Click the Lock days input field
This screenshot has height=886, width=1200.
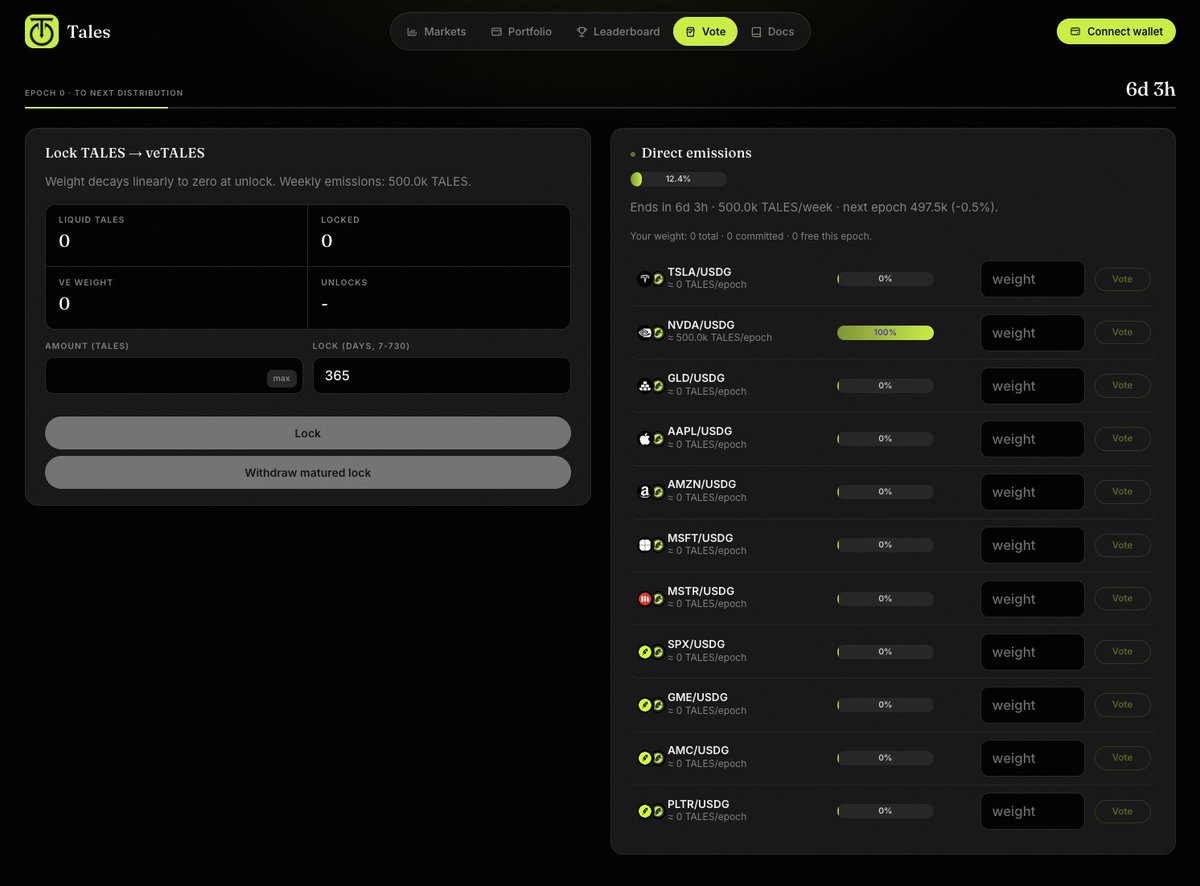[x=442, y=376]
